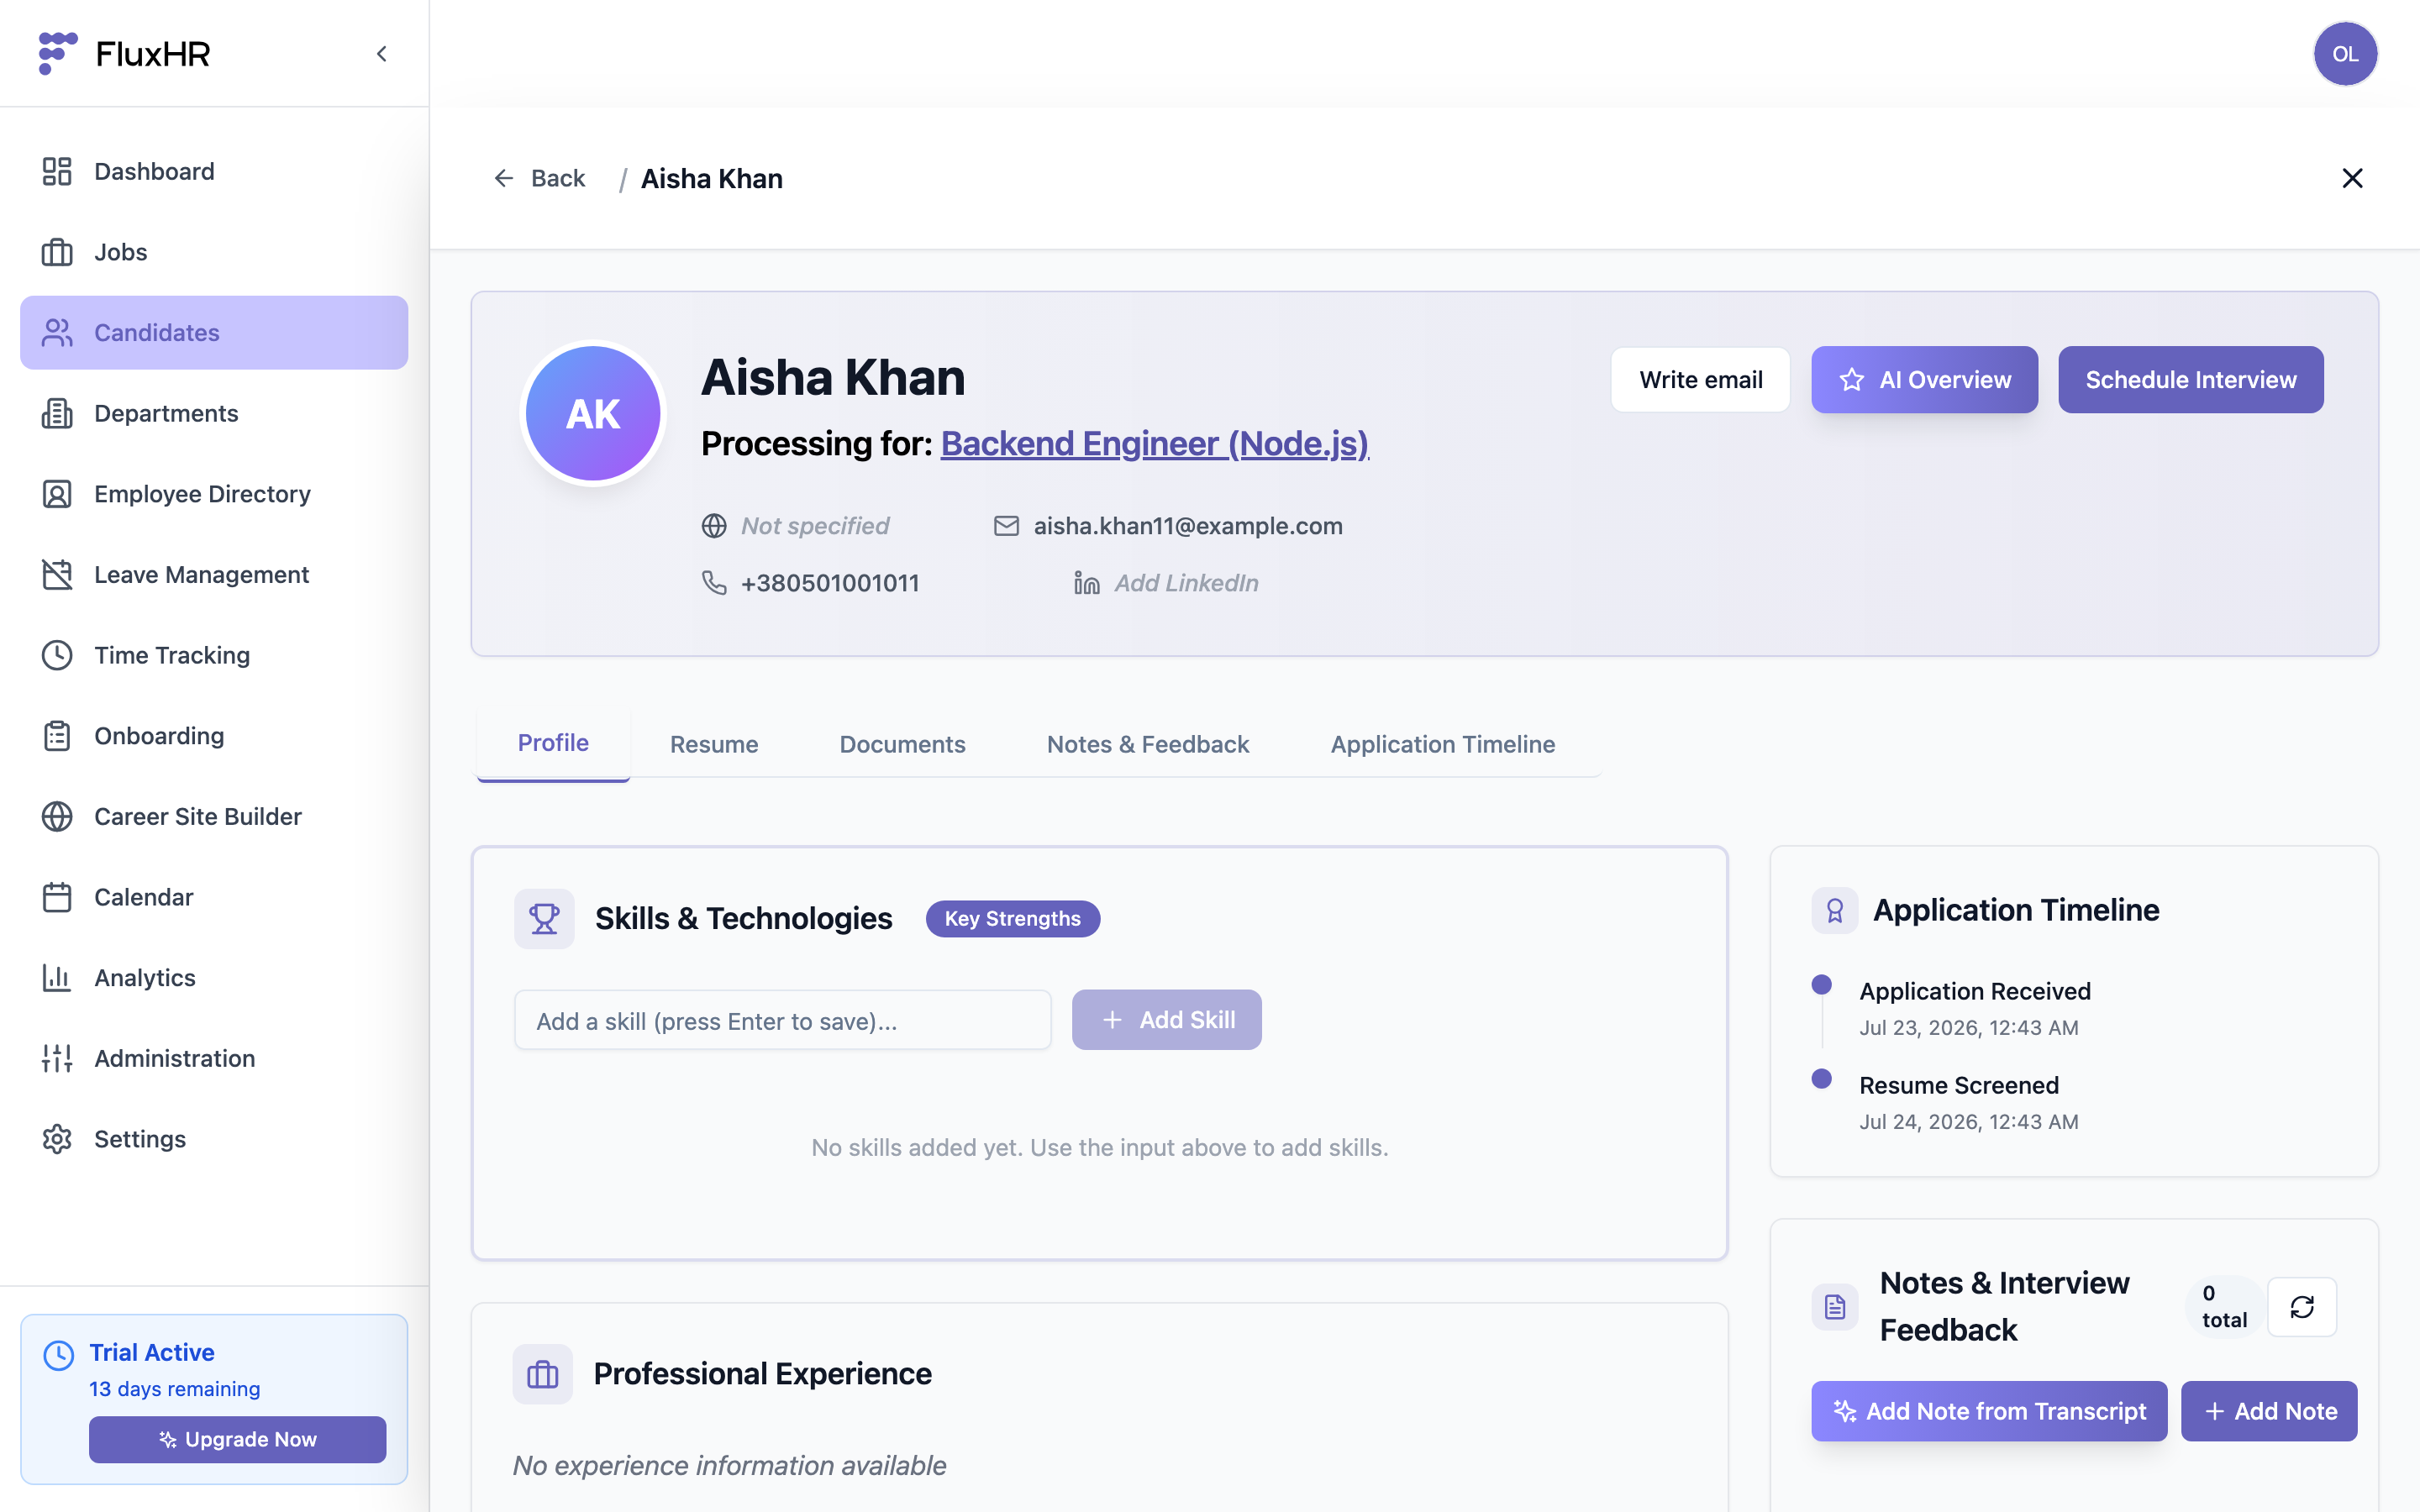This screenshot has width=2420, height=1512.
Task: Click Add LinkedIn placeholder
Action: pyautogui.click(x=1186, y=583)
